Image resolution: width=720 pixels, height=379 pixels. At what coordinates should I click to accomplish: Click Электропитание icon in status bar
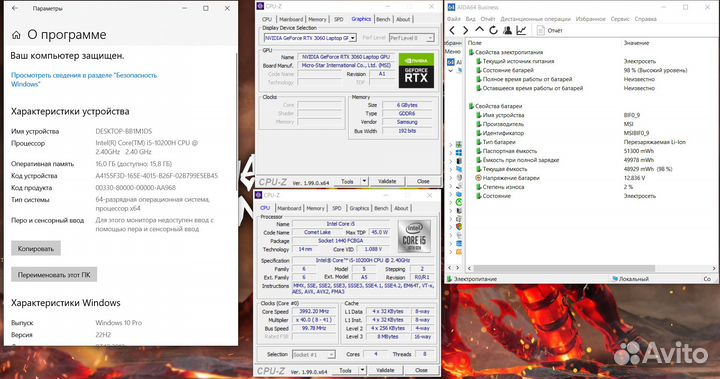click(x=450, y=279)
